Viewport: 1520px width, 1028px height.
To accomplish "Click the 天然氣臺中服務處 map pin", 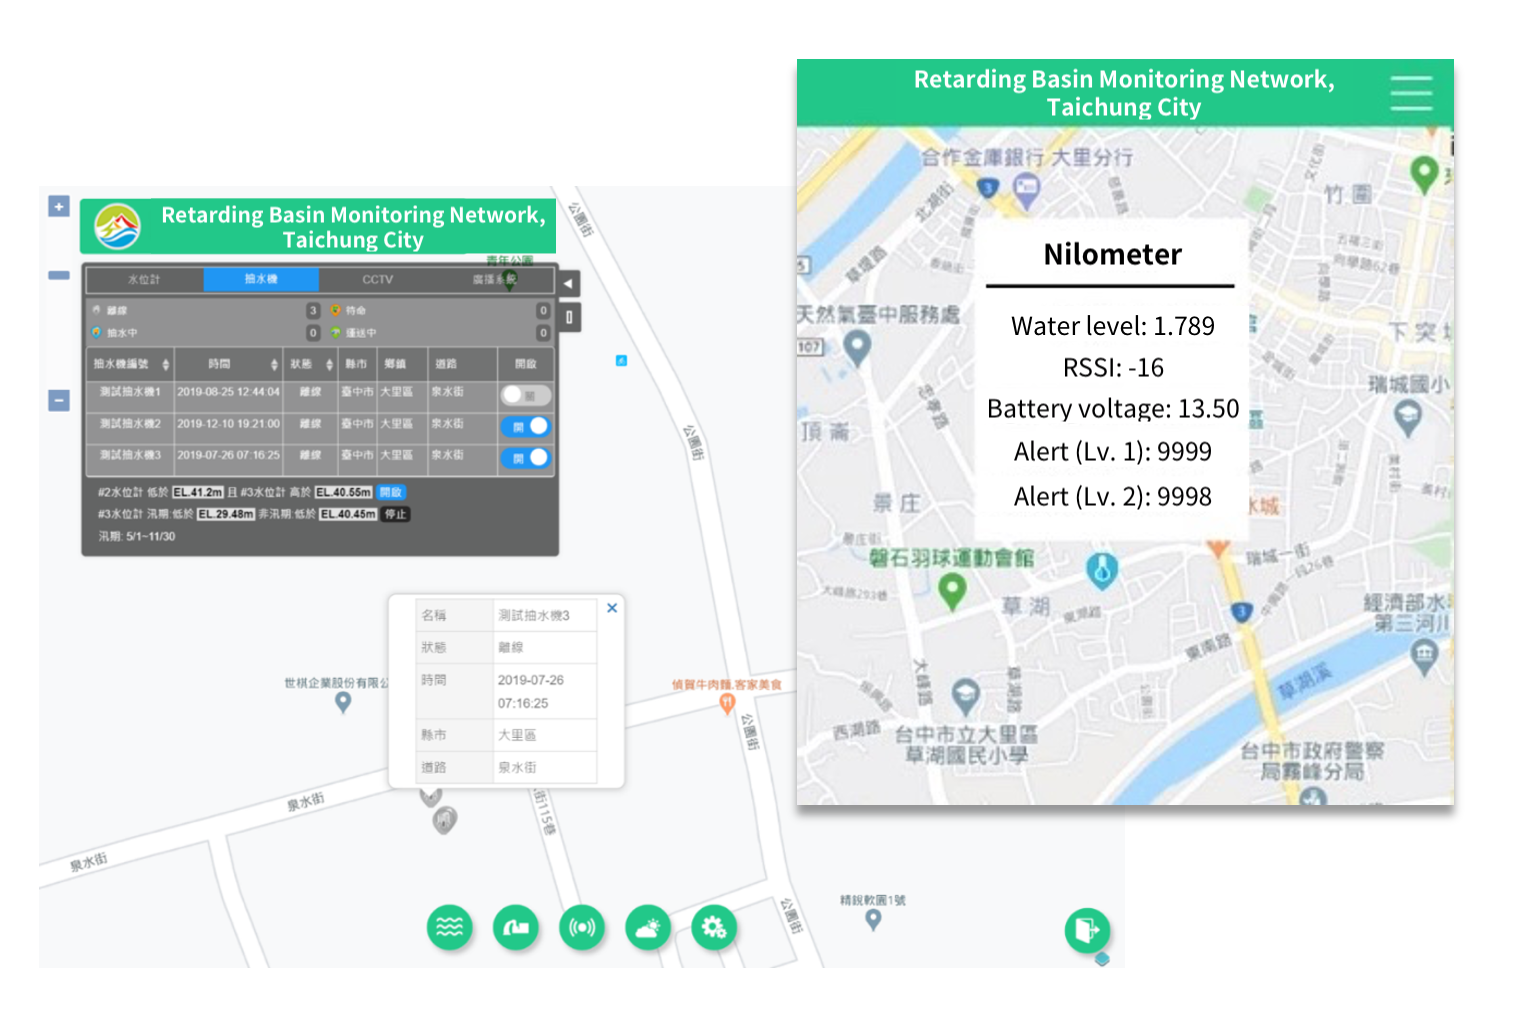I will pos(857,349).
